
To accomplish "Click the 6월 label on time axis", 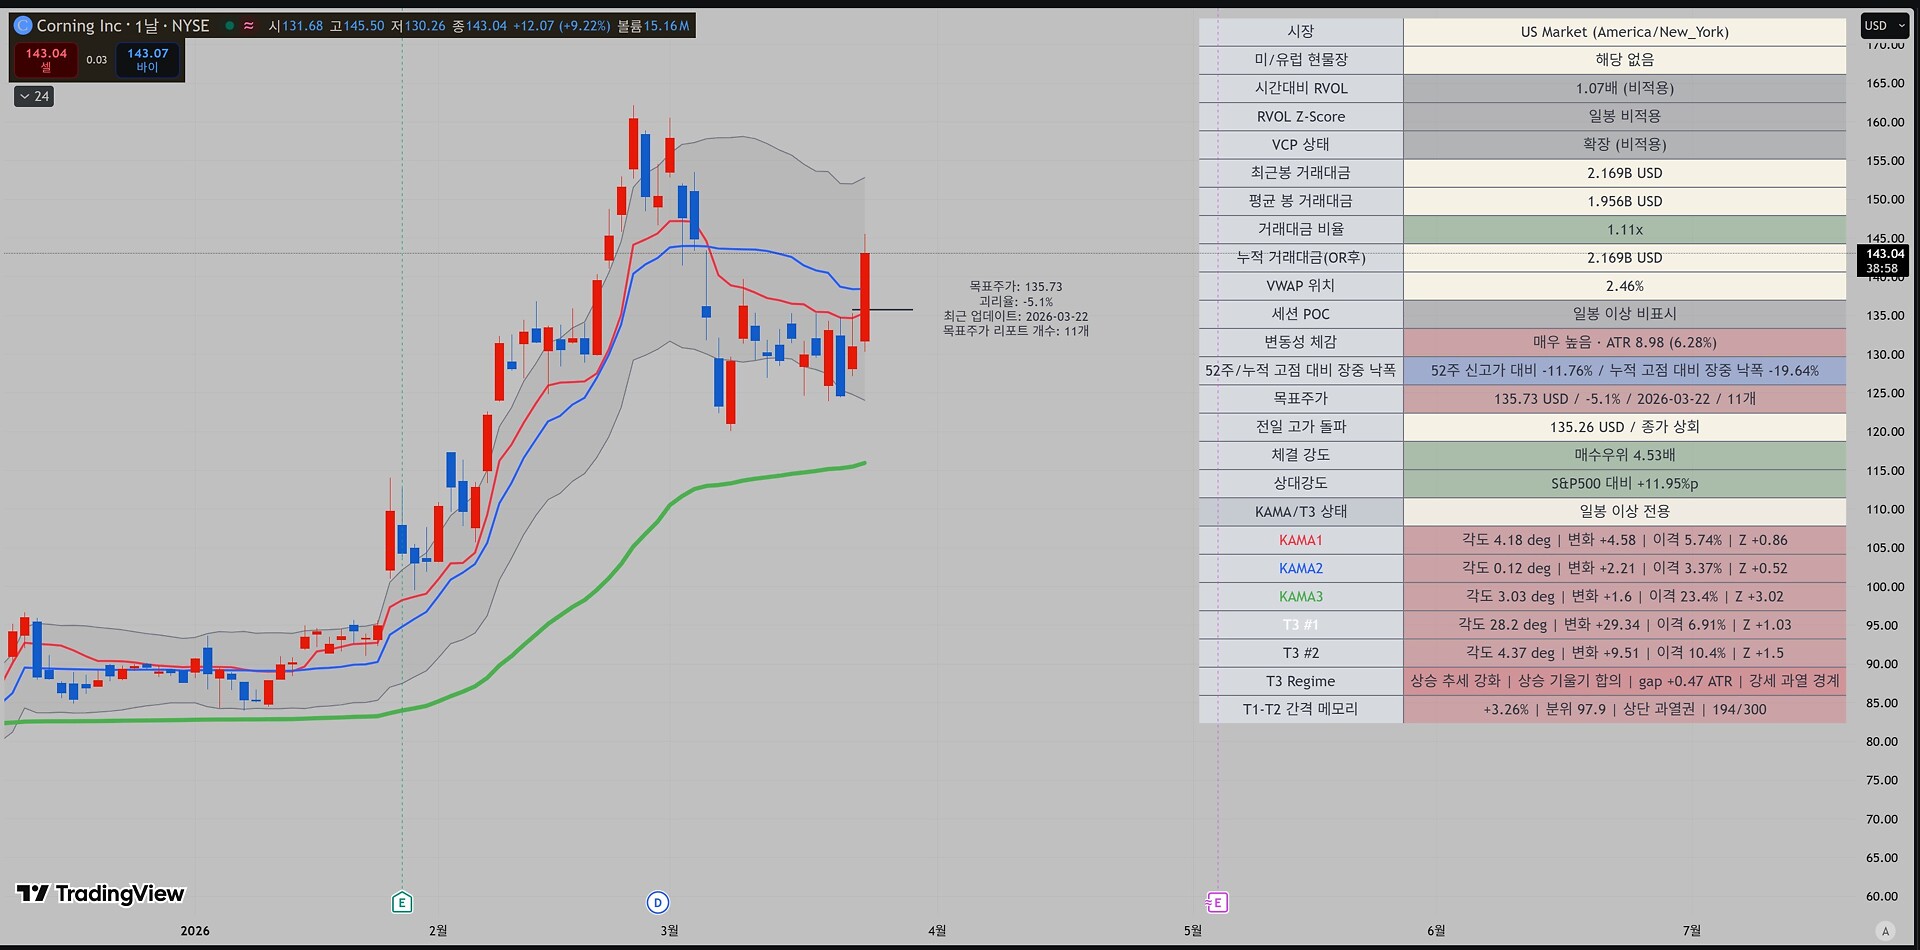I will click(1436, 931).
